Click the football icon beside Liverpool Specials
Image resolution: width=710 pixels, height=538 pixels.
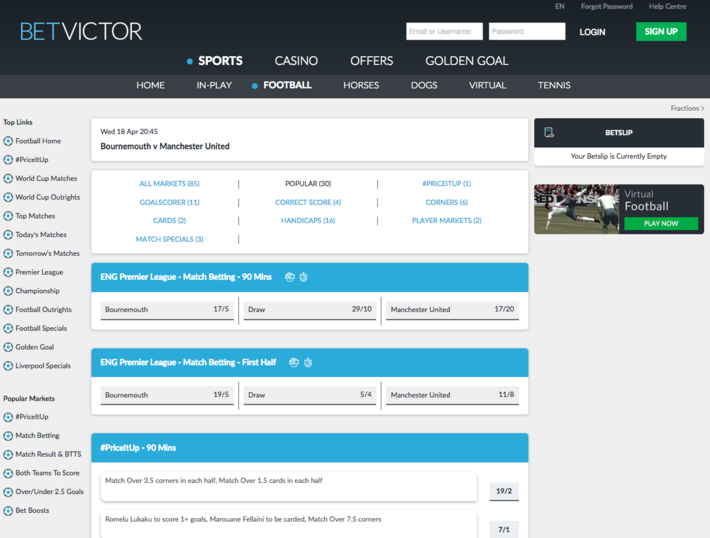point(8,365)
